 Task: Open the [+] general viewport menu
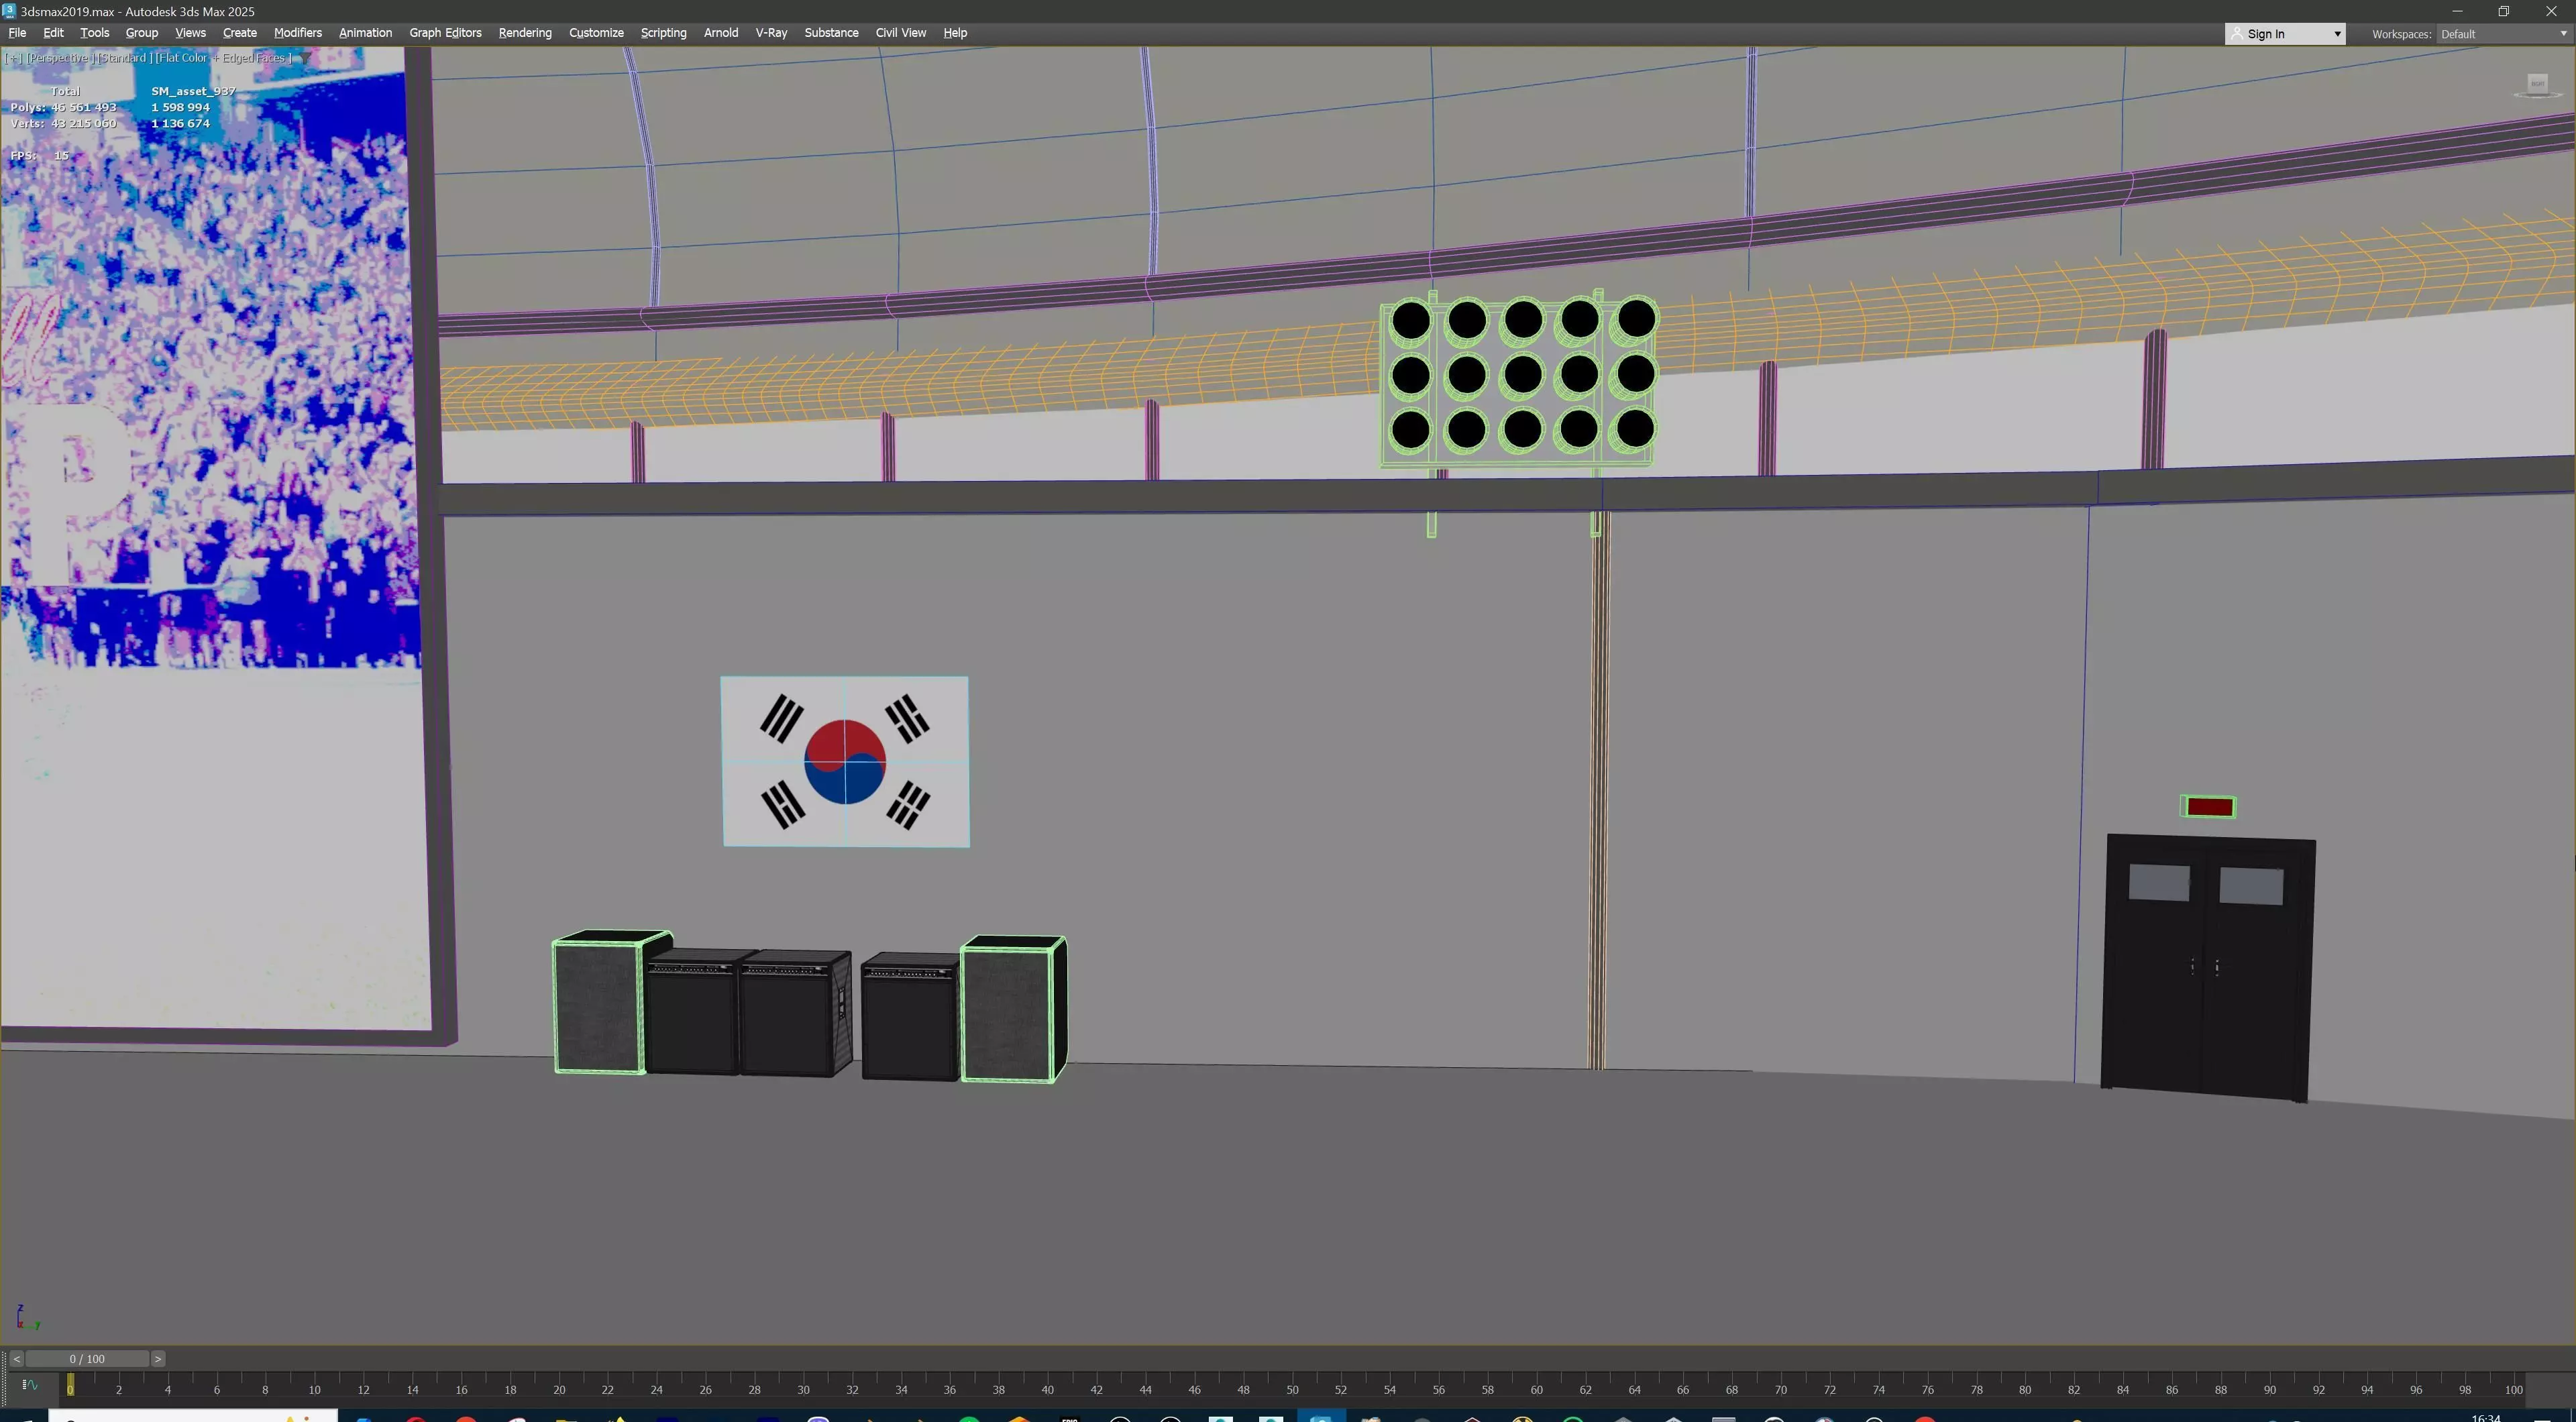[13, 58]
